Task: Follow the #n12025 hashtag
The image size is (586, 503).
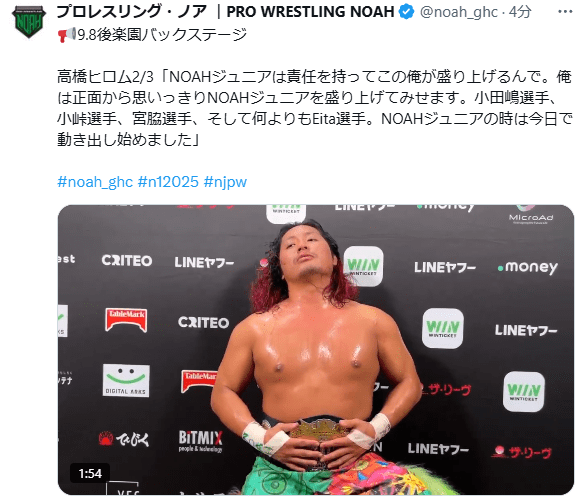Action: point(168,182)
